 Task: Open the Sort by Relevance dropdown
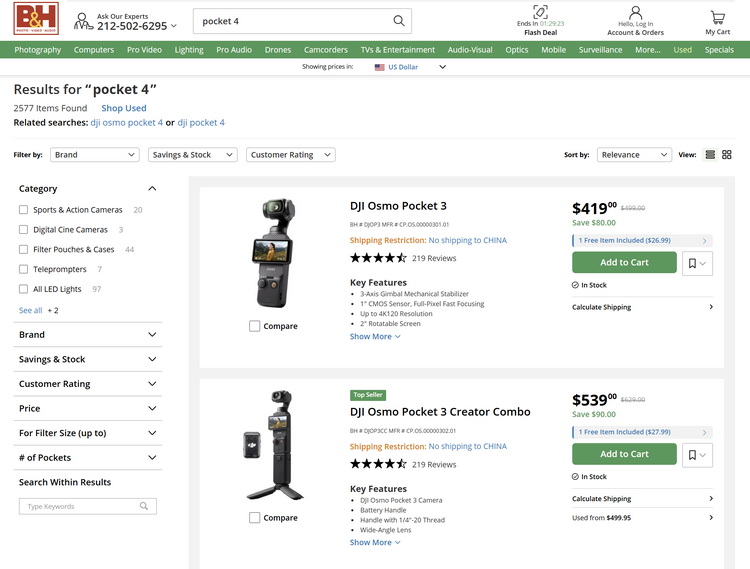634,154
